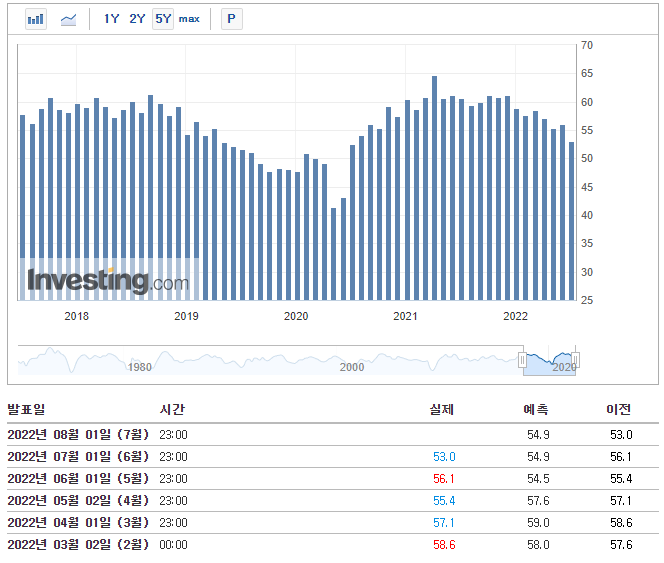Click the 25 y-axis label
This screenshot has width=664, height=563.
tap(587, 300)
